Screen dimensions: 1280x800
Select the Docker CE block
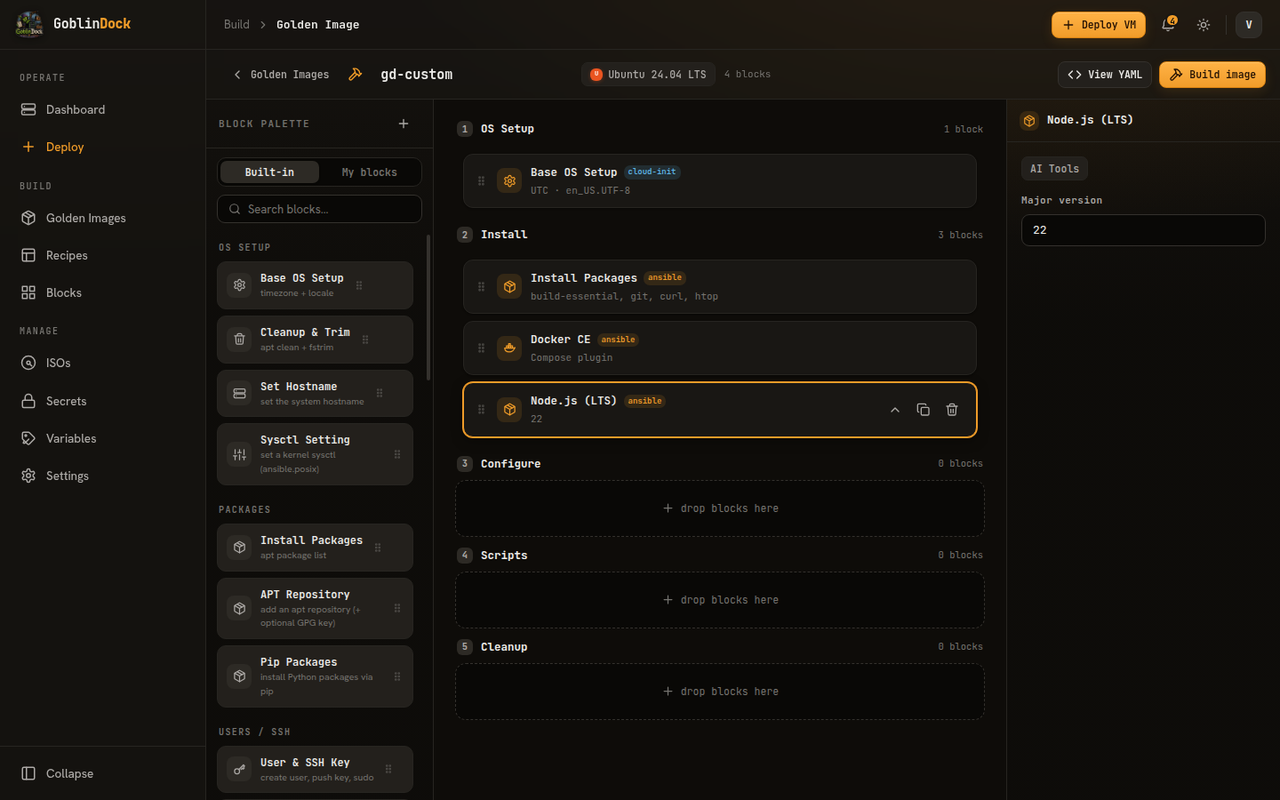[x=720, y=348]
